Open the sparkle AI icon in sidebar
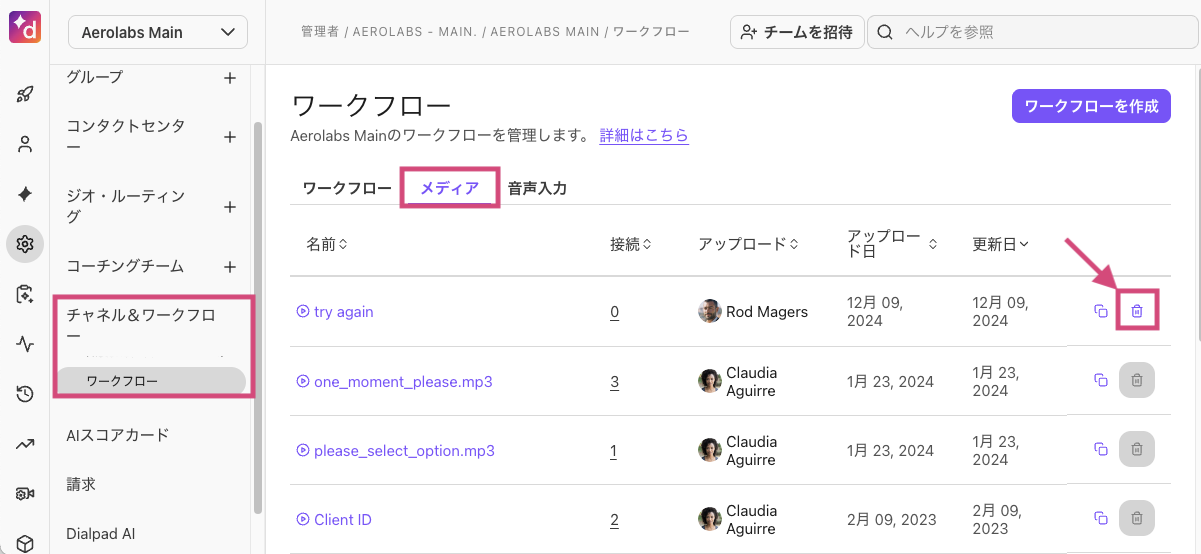Viewport: 1201px width, 554px height. pyautogui.click(x=25, y=194)
